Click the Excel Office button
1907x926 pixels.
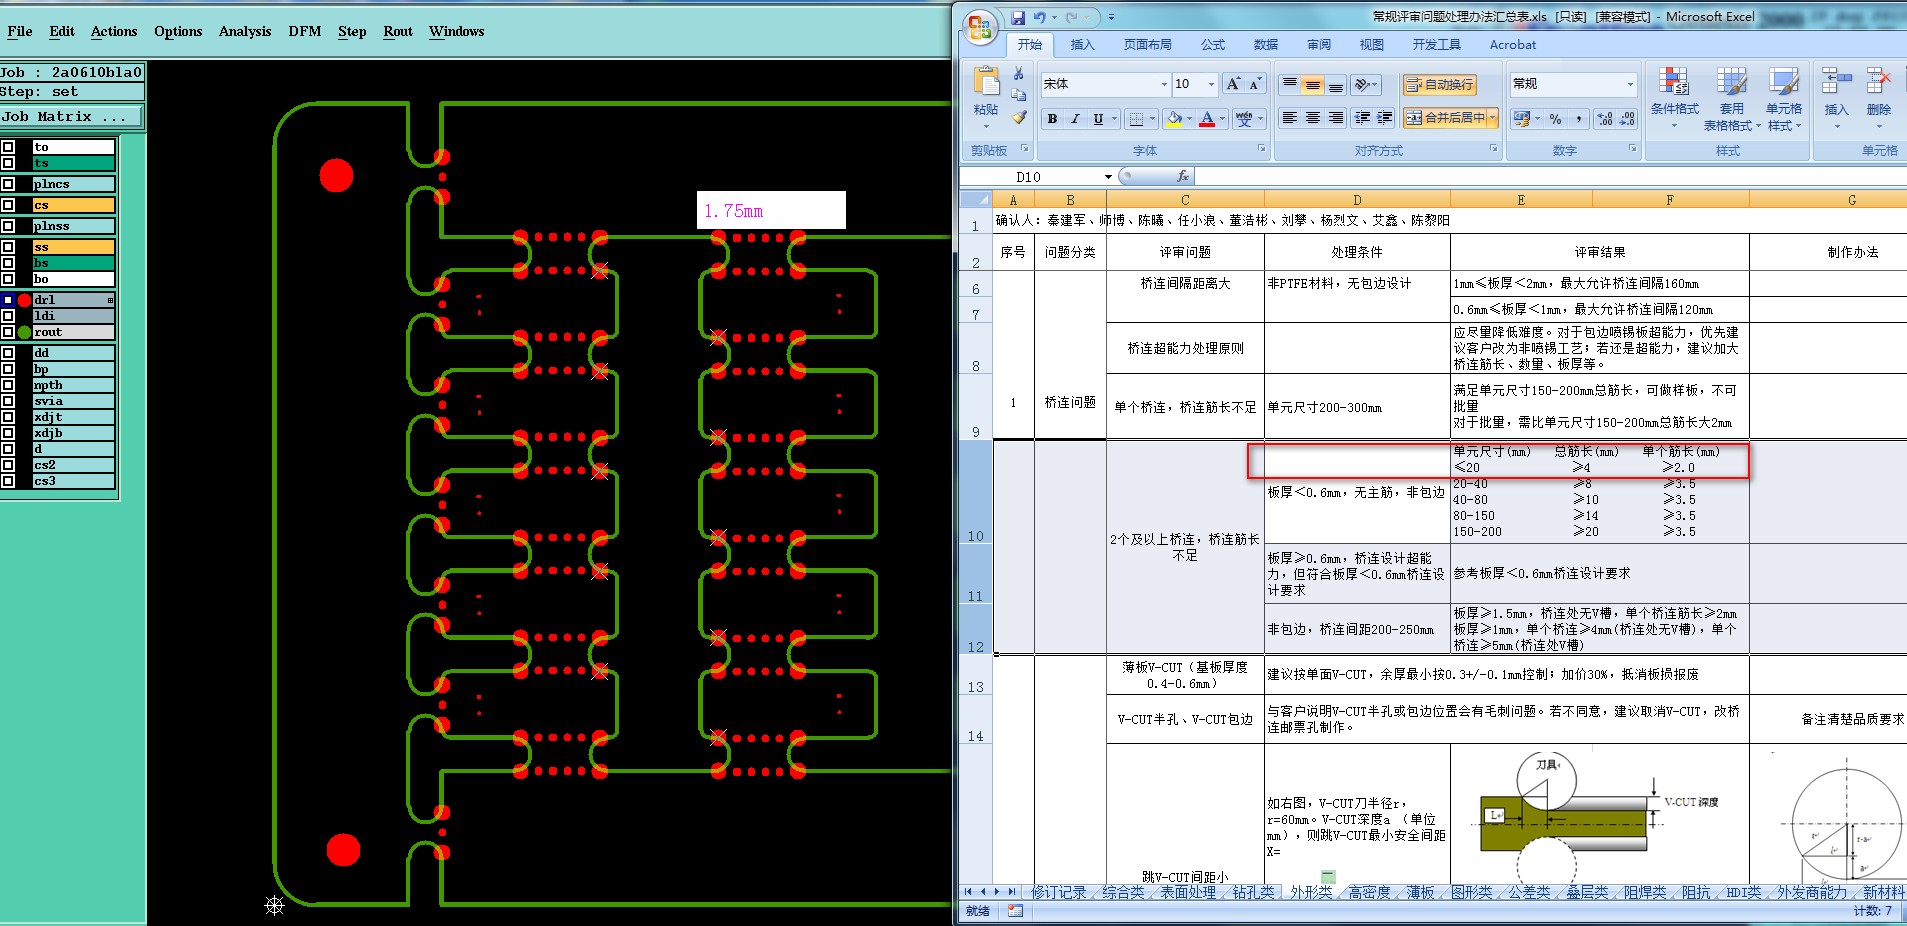(980, 27)
